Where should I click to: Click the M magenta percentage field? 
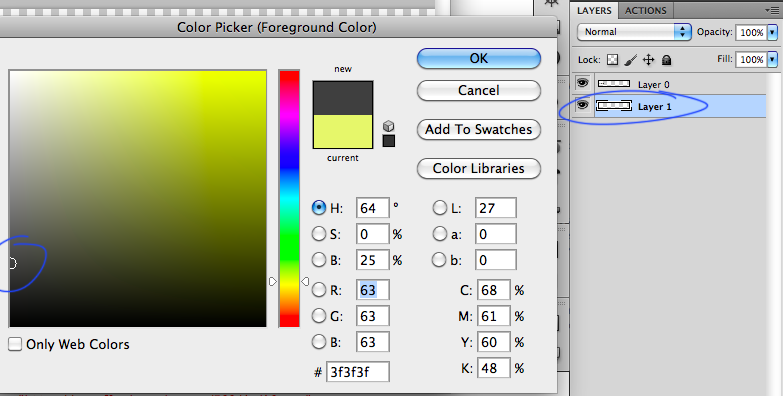click(x=493, y=316)
